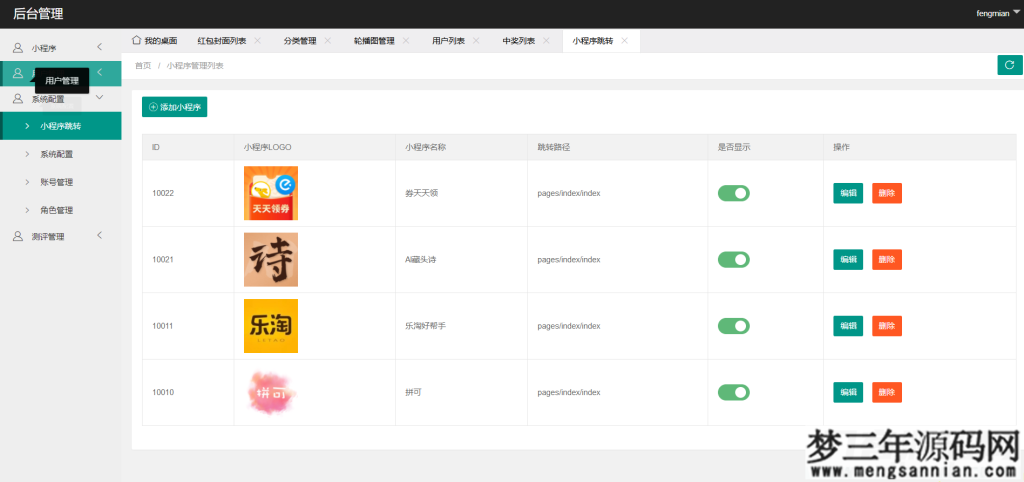The height and width of the screenshot is (482, 1024).
Task: Switch to 红包封面列表 tab
Action: pos(221,40)
